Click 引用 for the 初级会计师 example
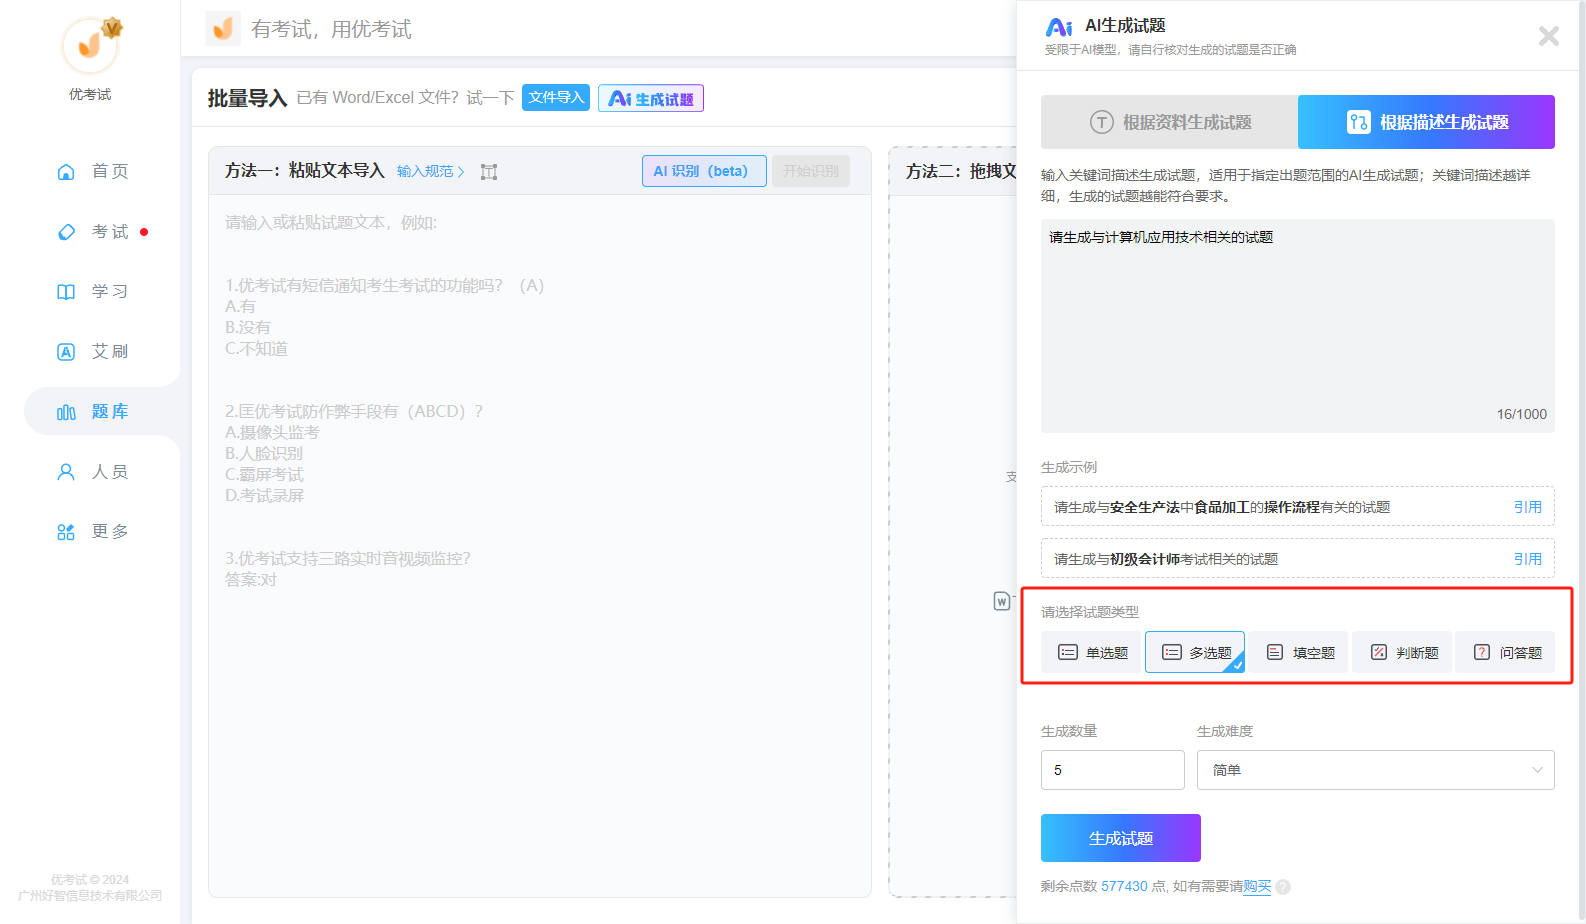The width and height of the screenshot is (1586, 924). [x=1527, y=559]
